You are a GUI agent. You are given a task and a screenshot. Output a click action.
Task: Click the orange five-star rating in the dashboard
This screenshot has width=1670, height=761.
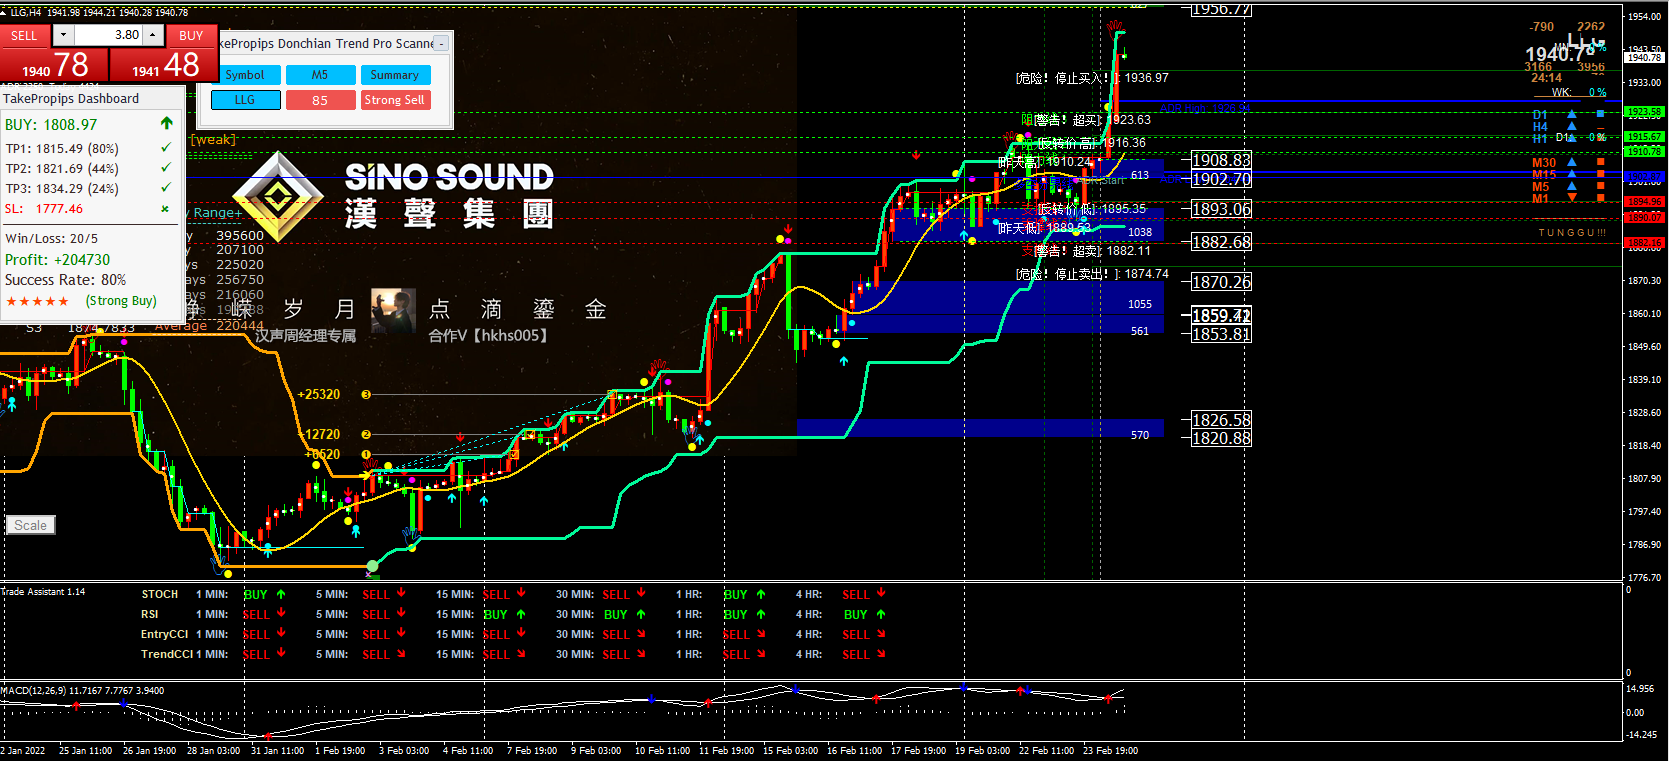(38, 301)
